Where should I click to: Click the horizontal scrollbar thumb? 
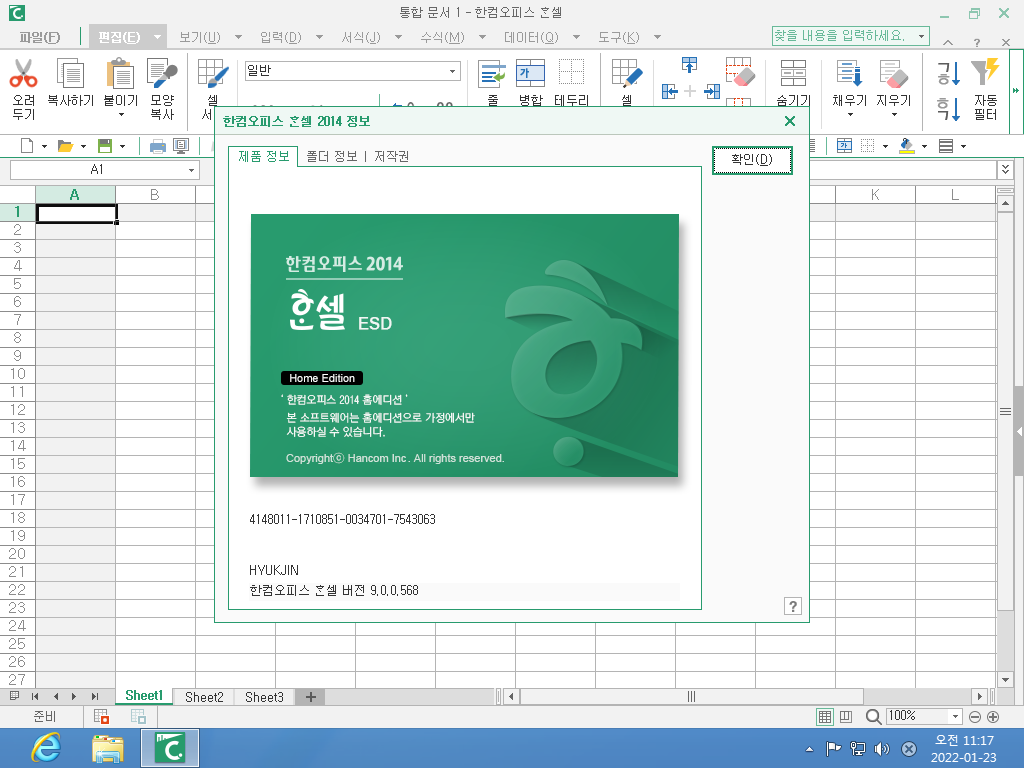(x=692, y=696)
